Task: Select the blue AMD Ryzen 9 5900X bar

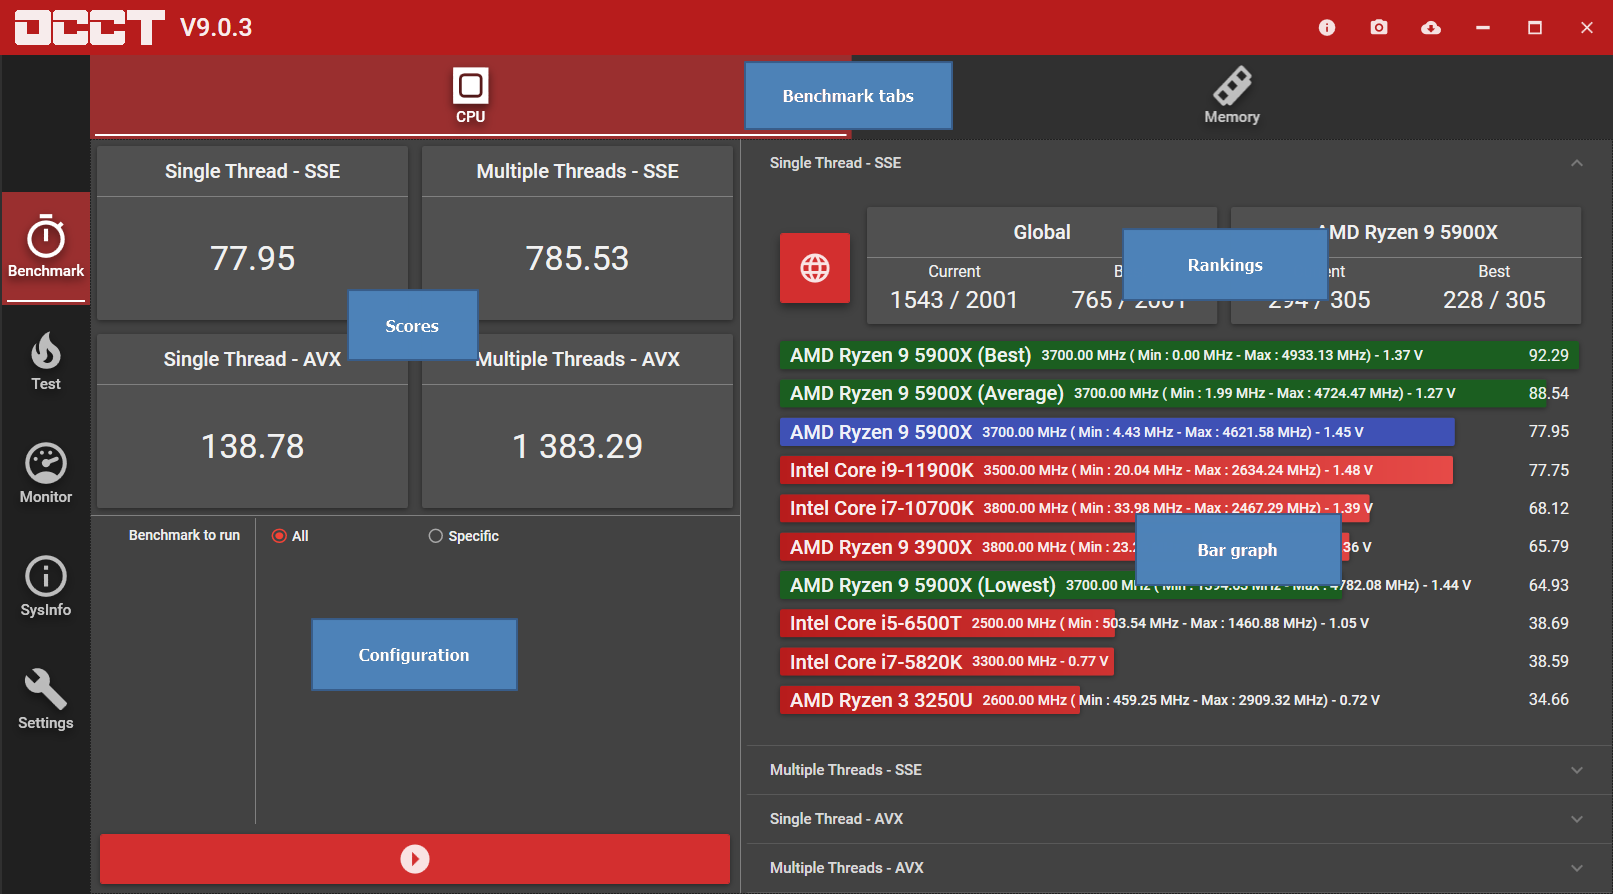Action: 1117,432
